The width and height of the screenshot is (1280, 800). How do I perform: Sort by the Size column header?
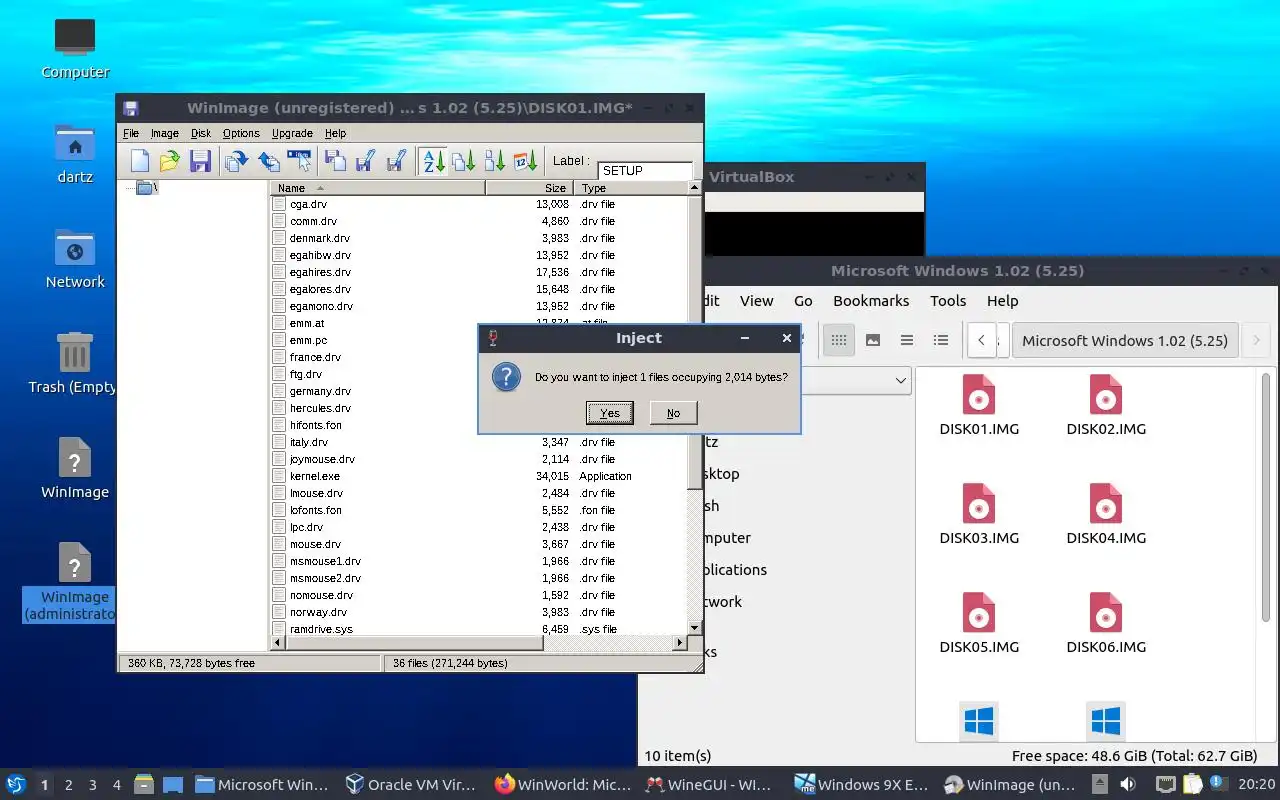531,188
